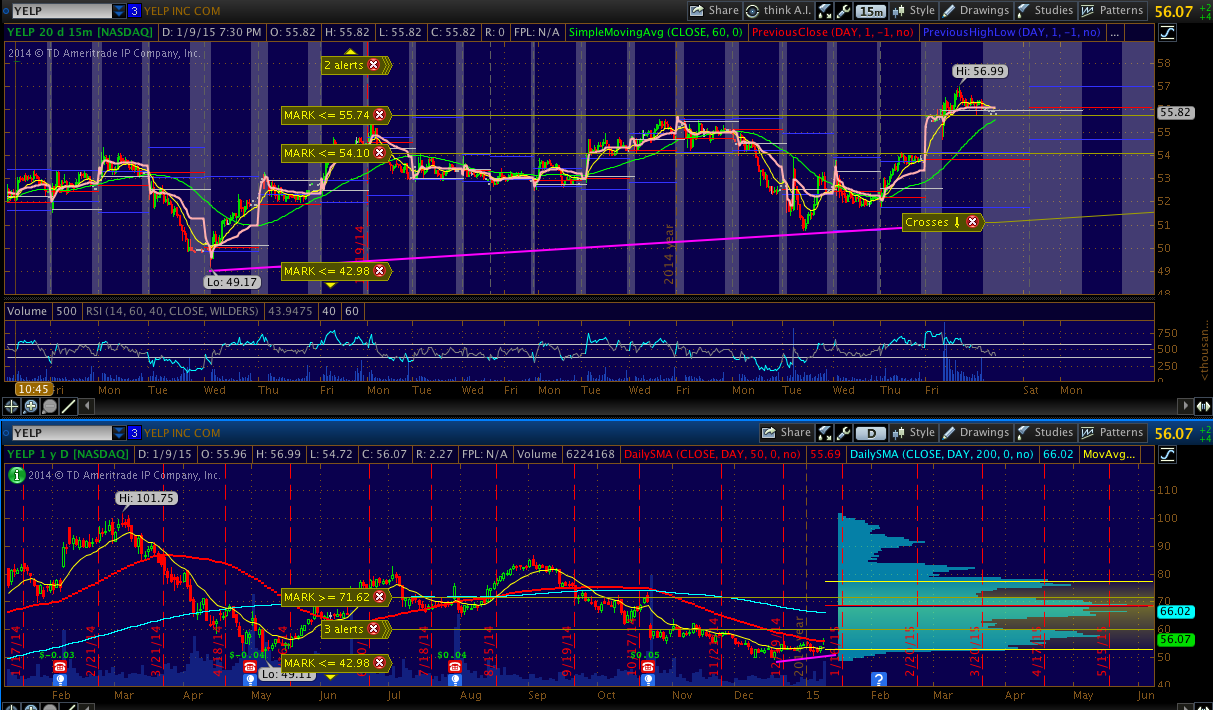Click the green info icon on lower chart
This screenshot has height=710, width=1213.
coord(15,475)
